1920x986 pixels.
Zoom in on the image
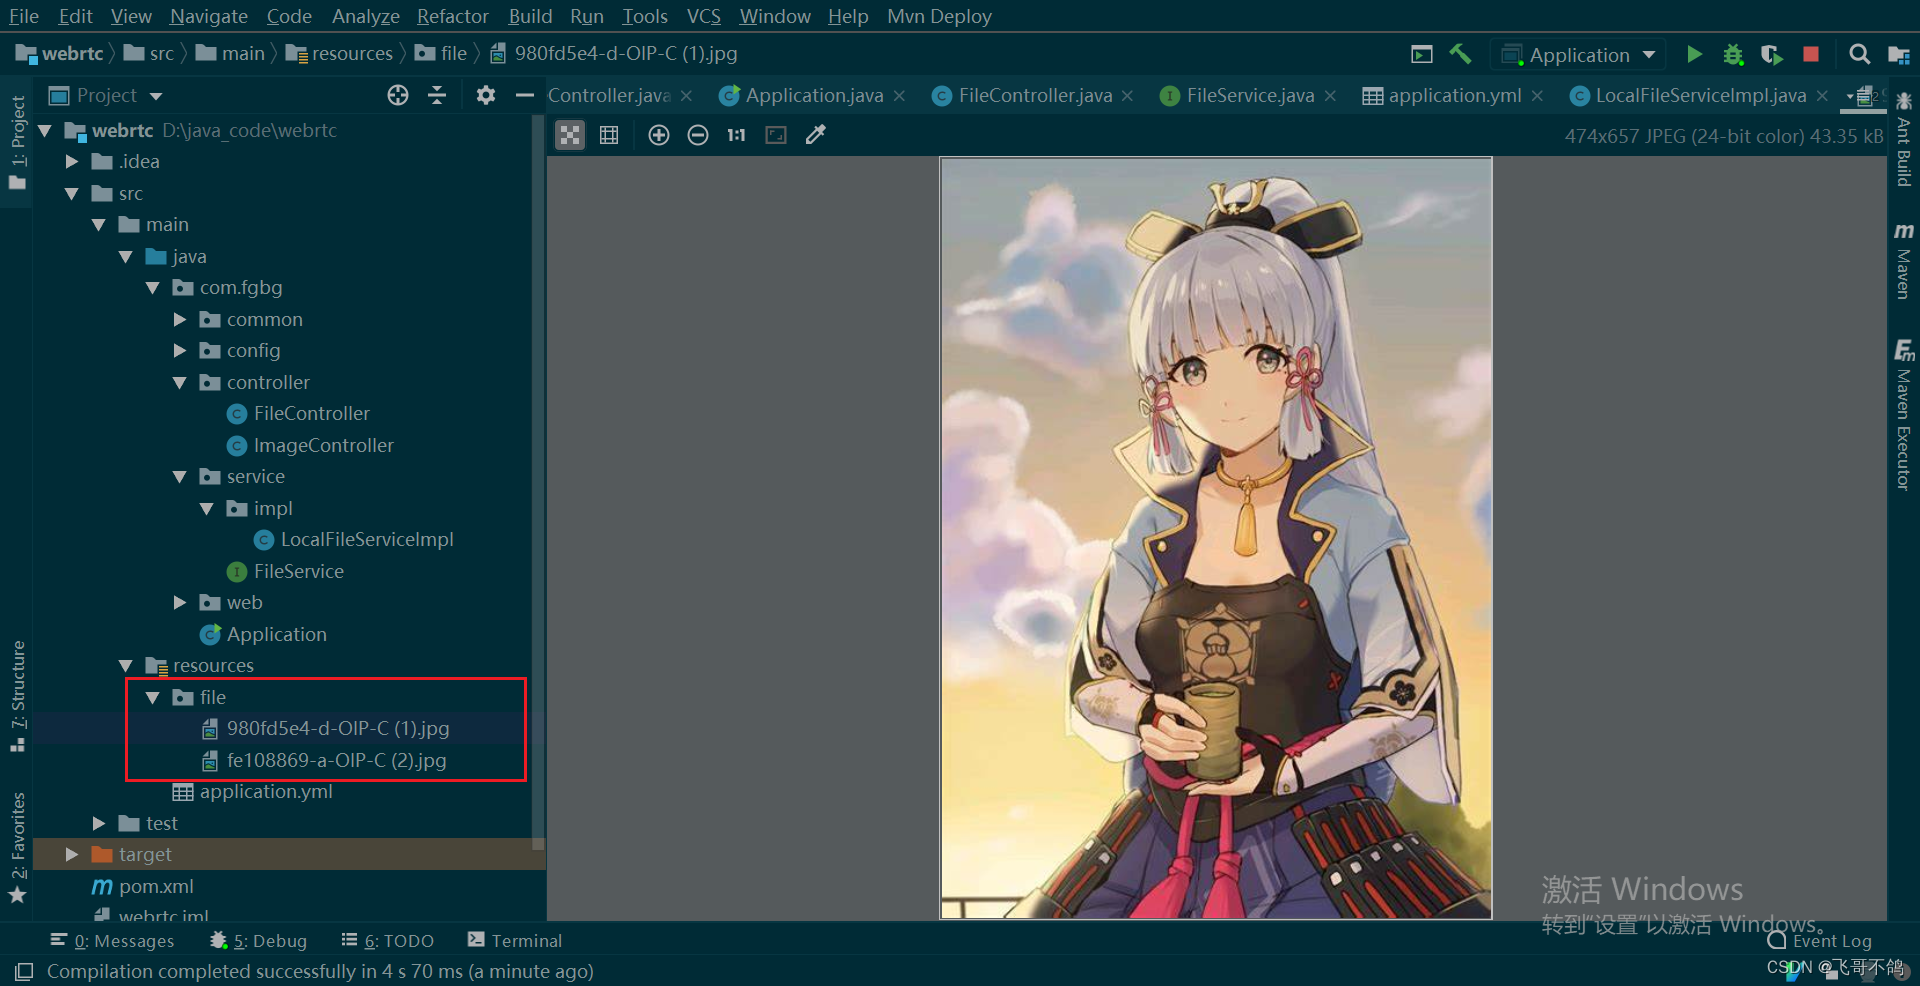[x=658, y=135]
